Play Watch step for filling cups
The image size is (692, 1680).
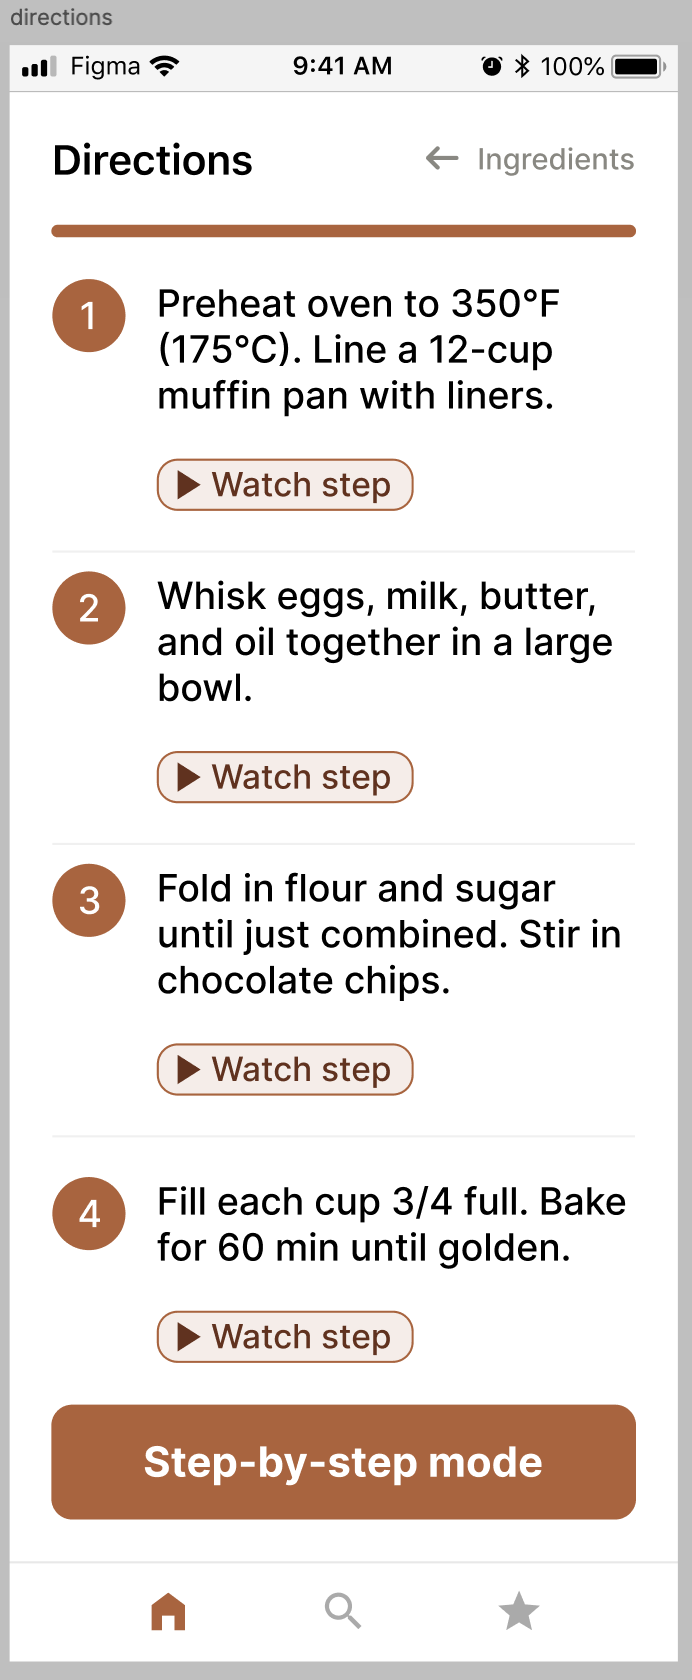pyautogui.click(x=285, y=1336)
